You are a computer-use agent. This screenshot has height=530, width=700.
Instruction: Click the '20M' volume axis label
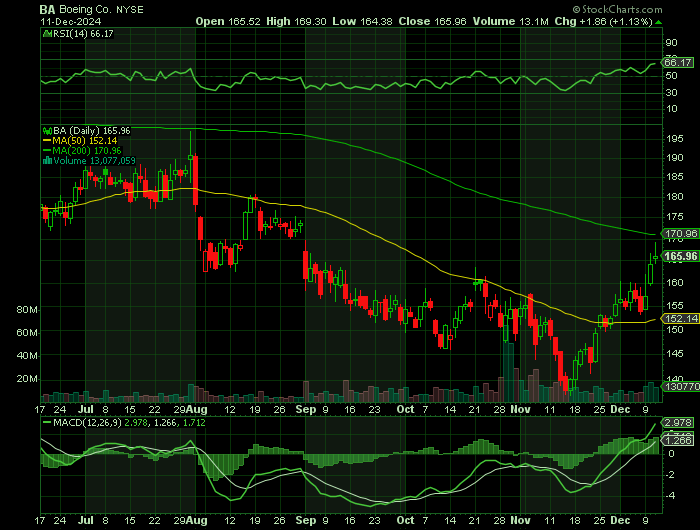(x=27, y=379)
